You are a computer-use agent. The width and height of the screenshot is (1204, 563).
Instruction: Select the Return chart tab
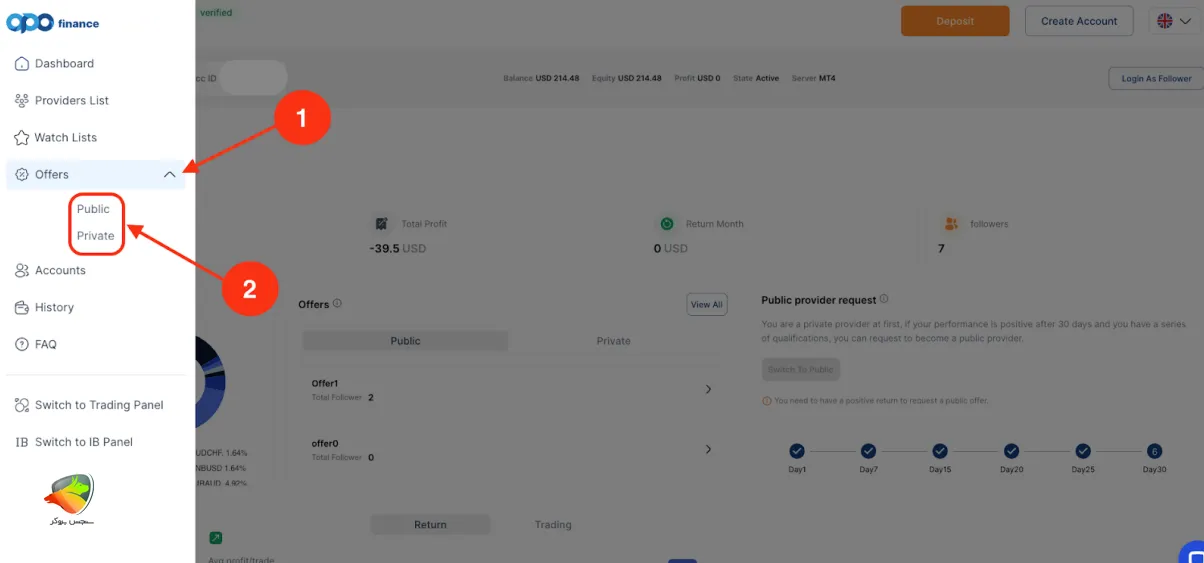pos(430,524)
